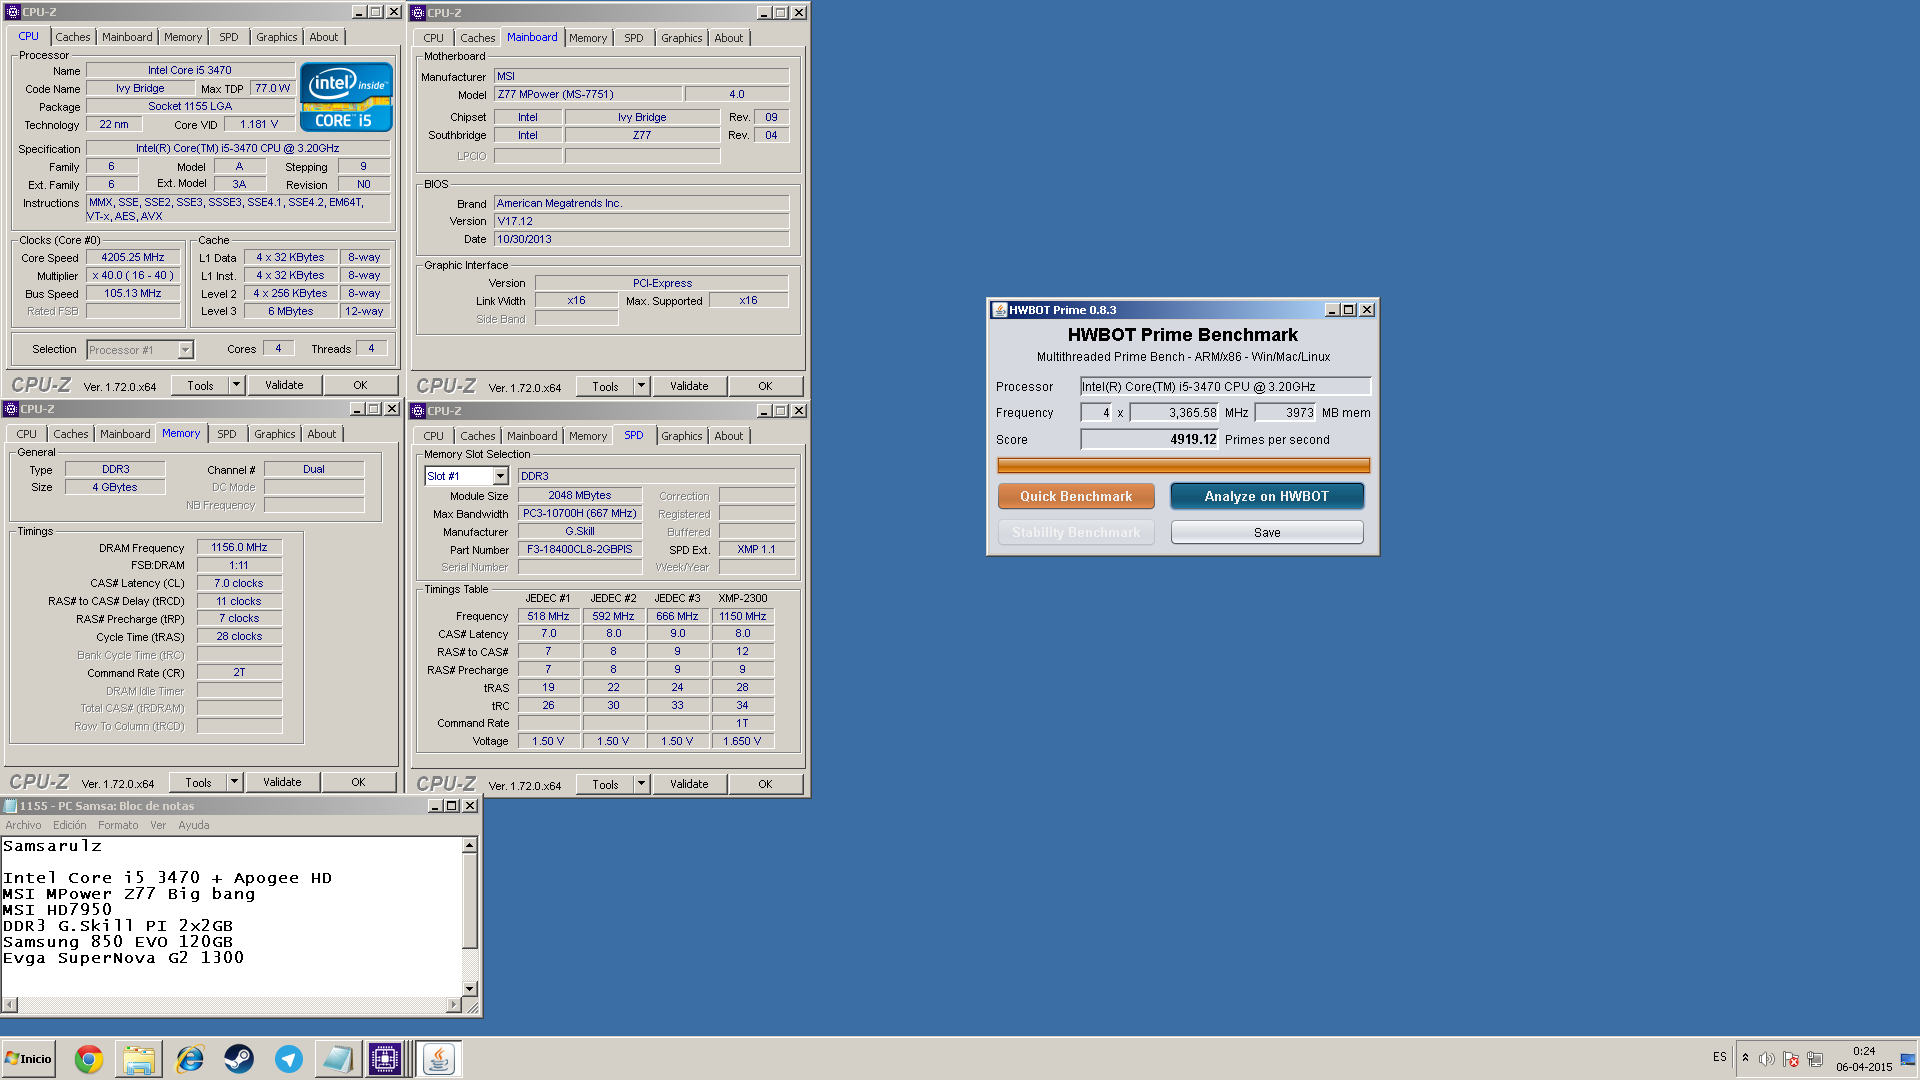Open Action Center flag tray icon
Image resolution: width=1920 pixels, height=1080 pixels.
pos(1791,1059)
